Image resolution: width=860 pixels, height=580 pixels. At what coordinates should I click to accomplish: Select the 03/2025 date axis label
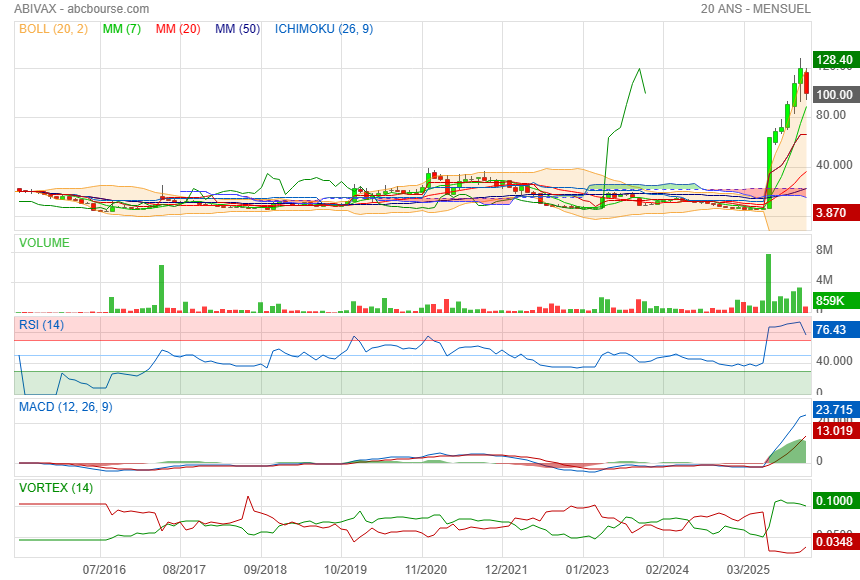pyautogui.click(x=743, y=569)
